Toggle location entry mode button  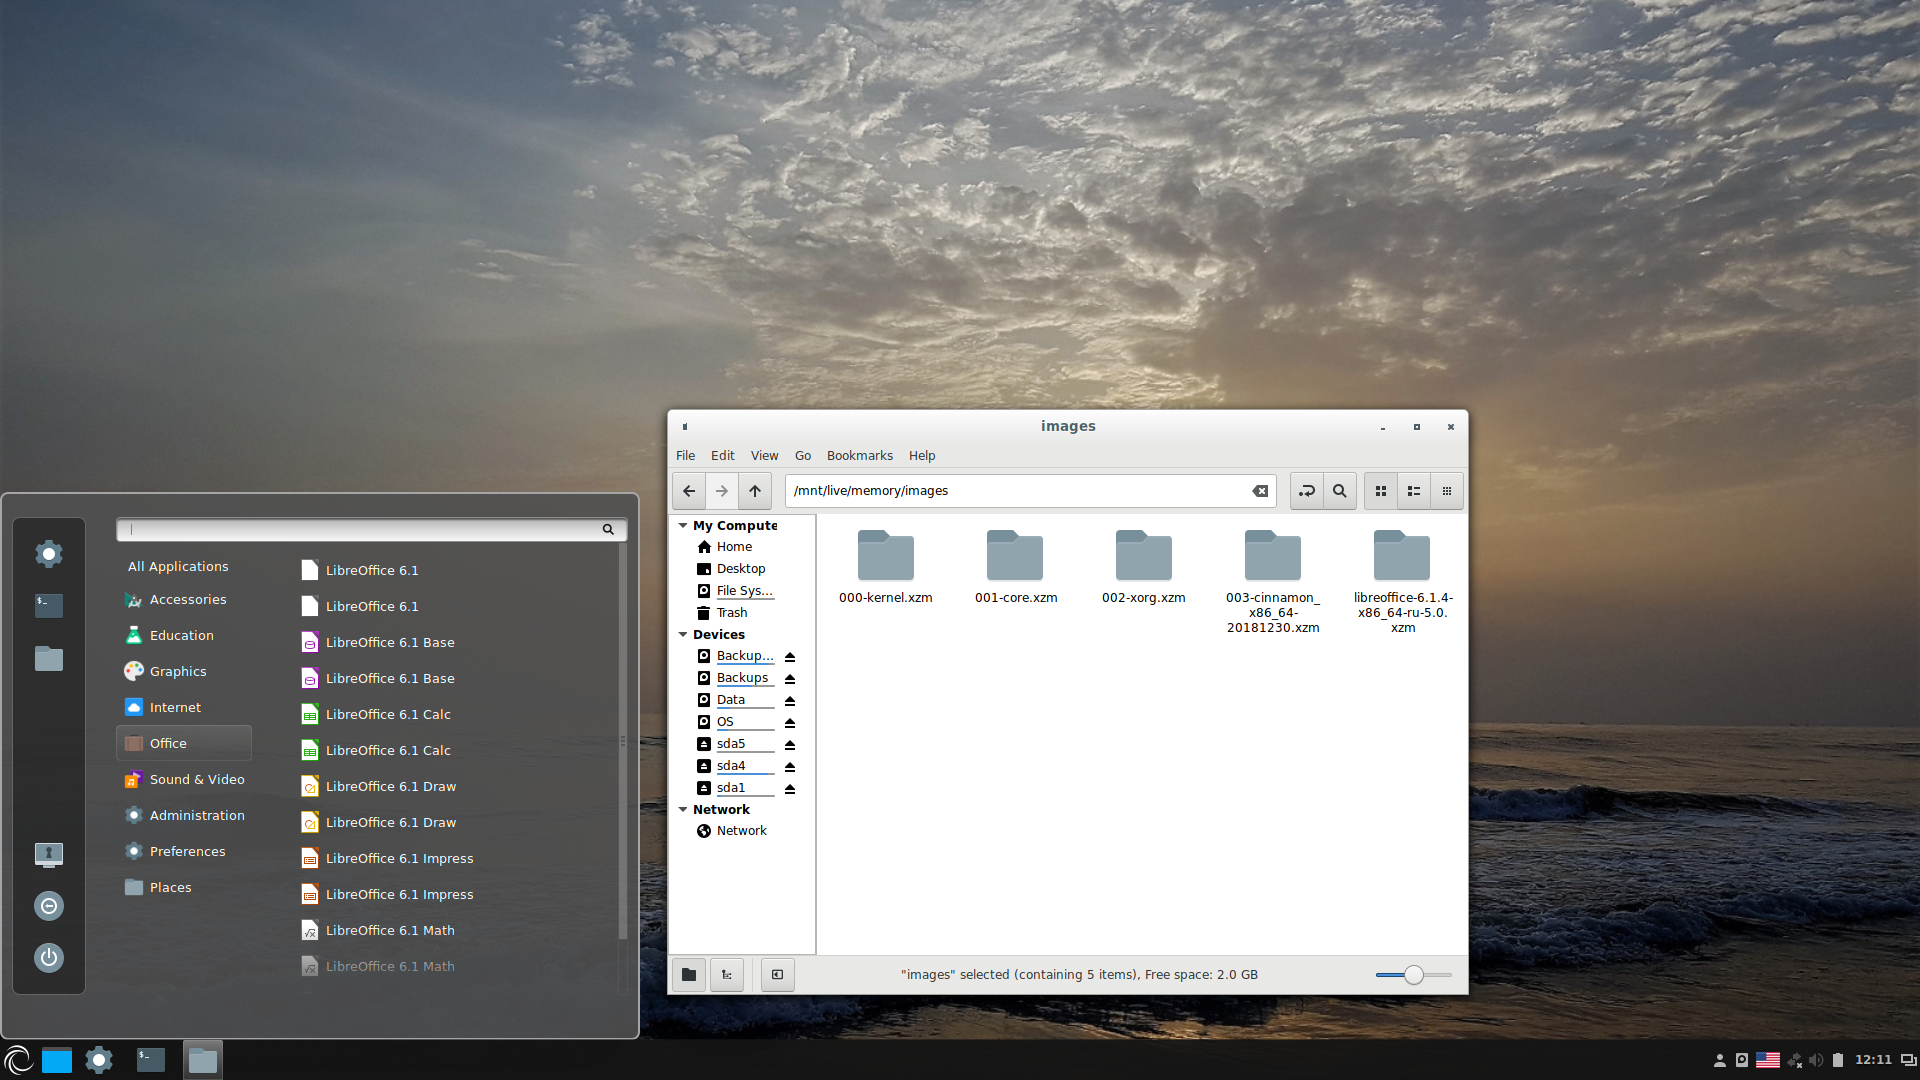1306,491
